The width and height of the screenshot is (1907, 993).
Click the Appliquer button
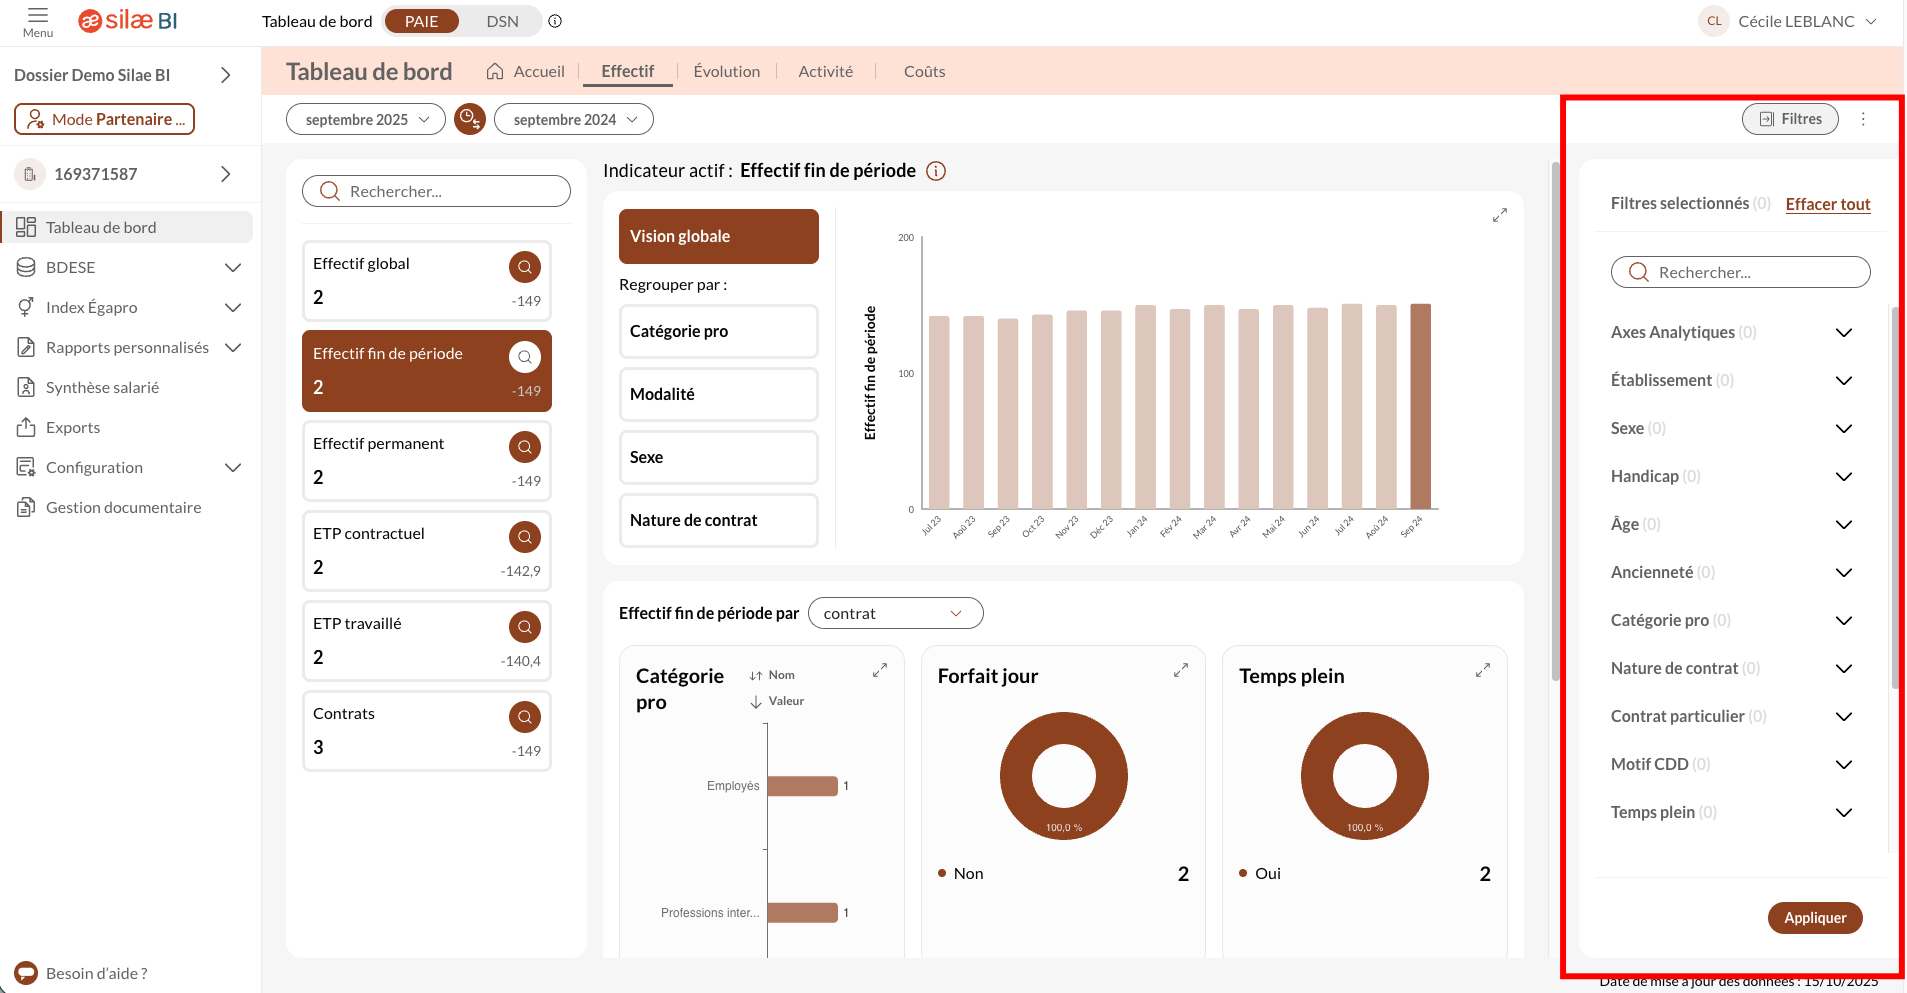[x=1814, y=918]
